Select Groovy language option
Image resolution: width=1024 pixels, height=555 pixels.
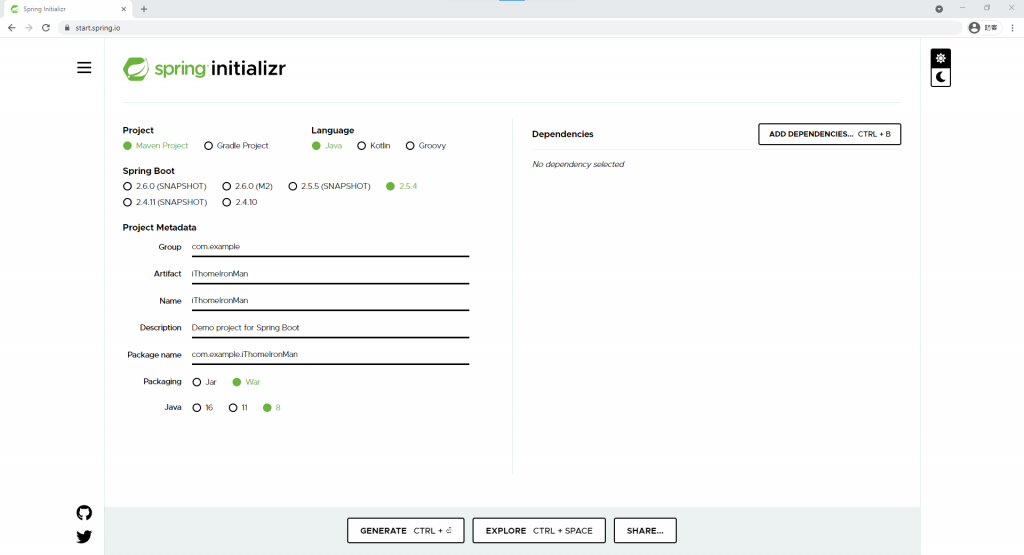[x=426, y=146]
